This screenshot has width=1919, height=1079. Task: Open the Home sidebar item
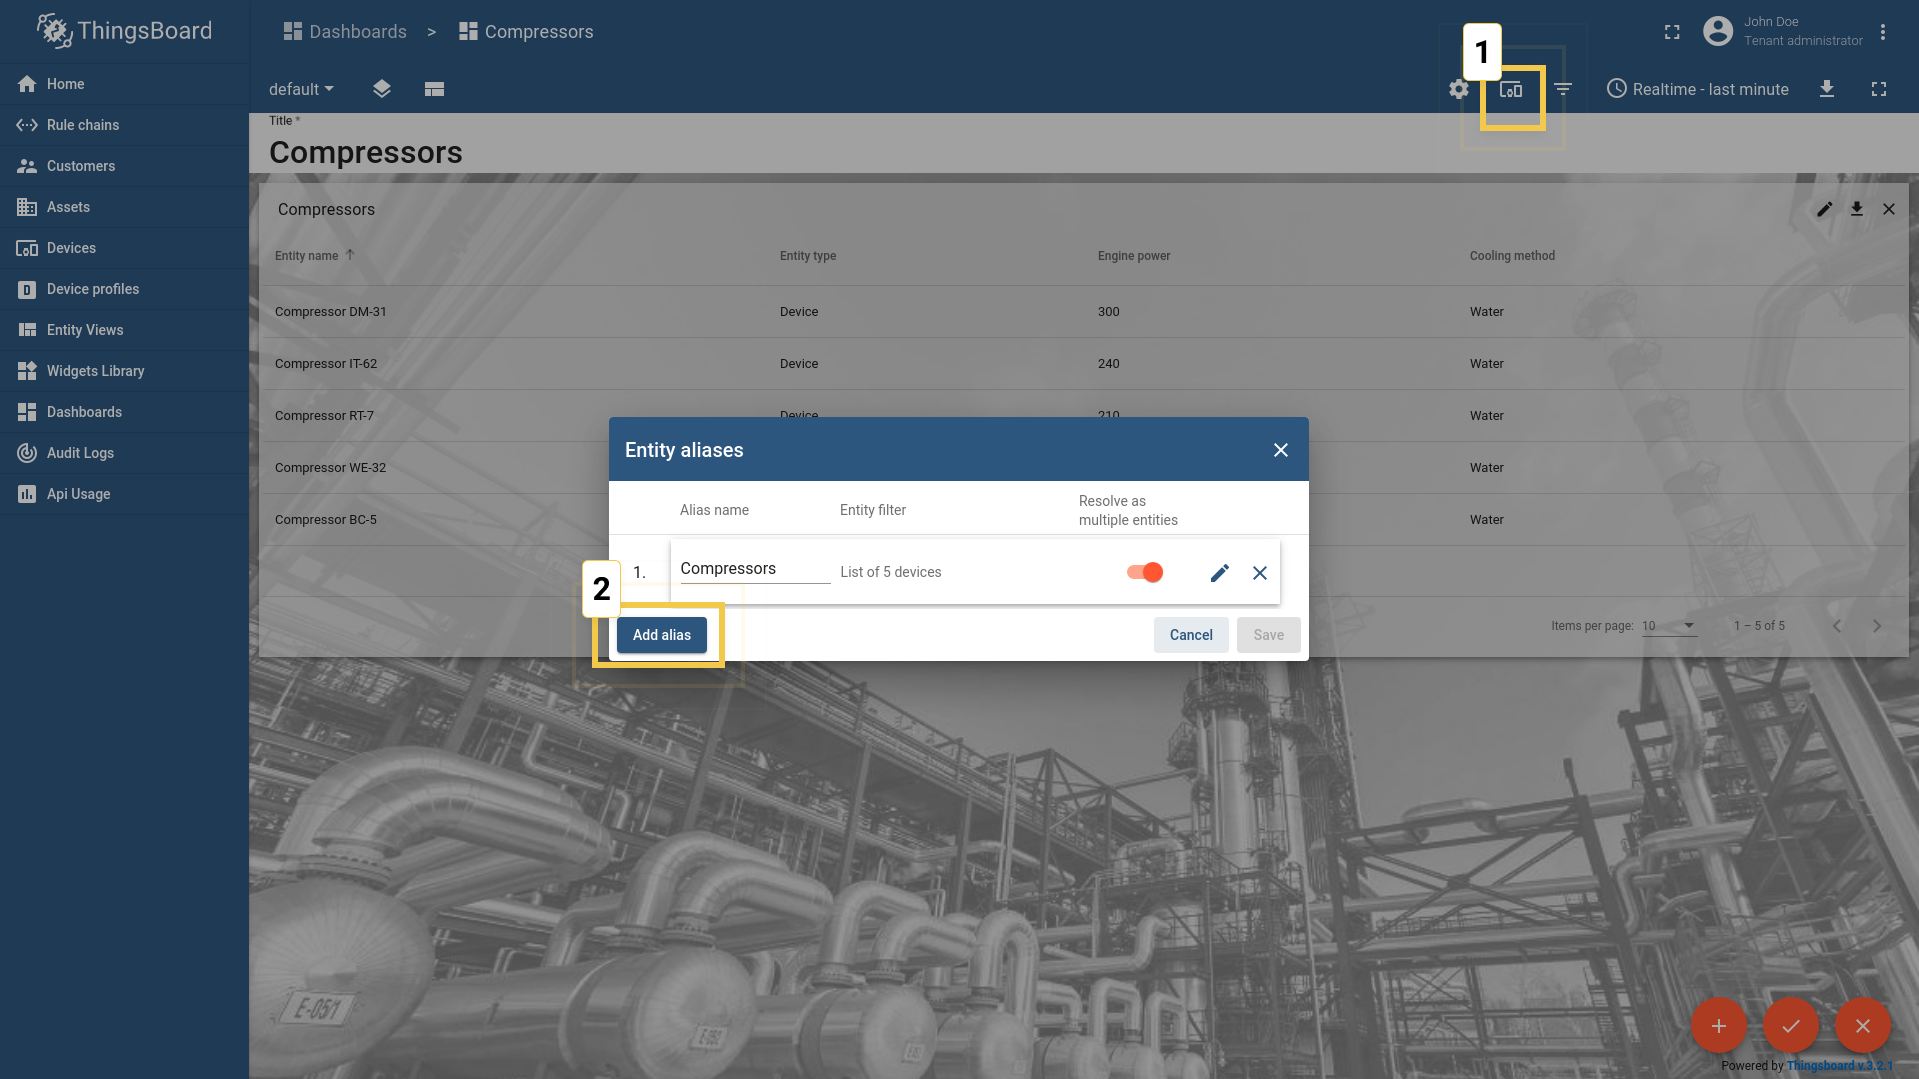(124, 84)
